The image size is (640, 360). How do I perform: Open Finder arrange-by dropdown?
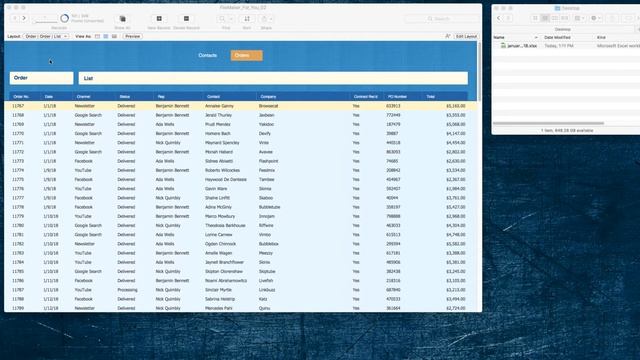tap(579, 18)
